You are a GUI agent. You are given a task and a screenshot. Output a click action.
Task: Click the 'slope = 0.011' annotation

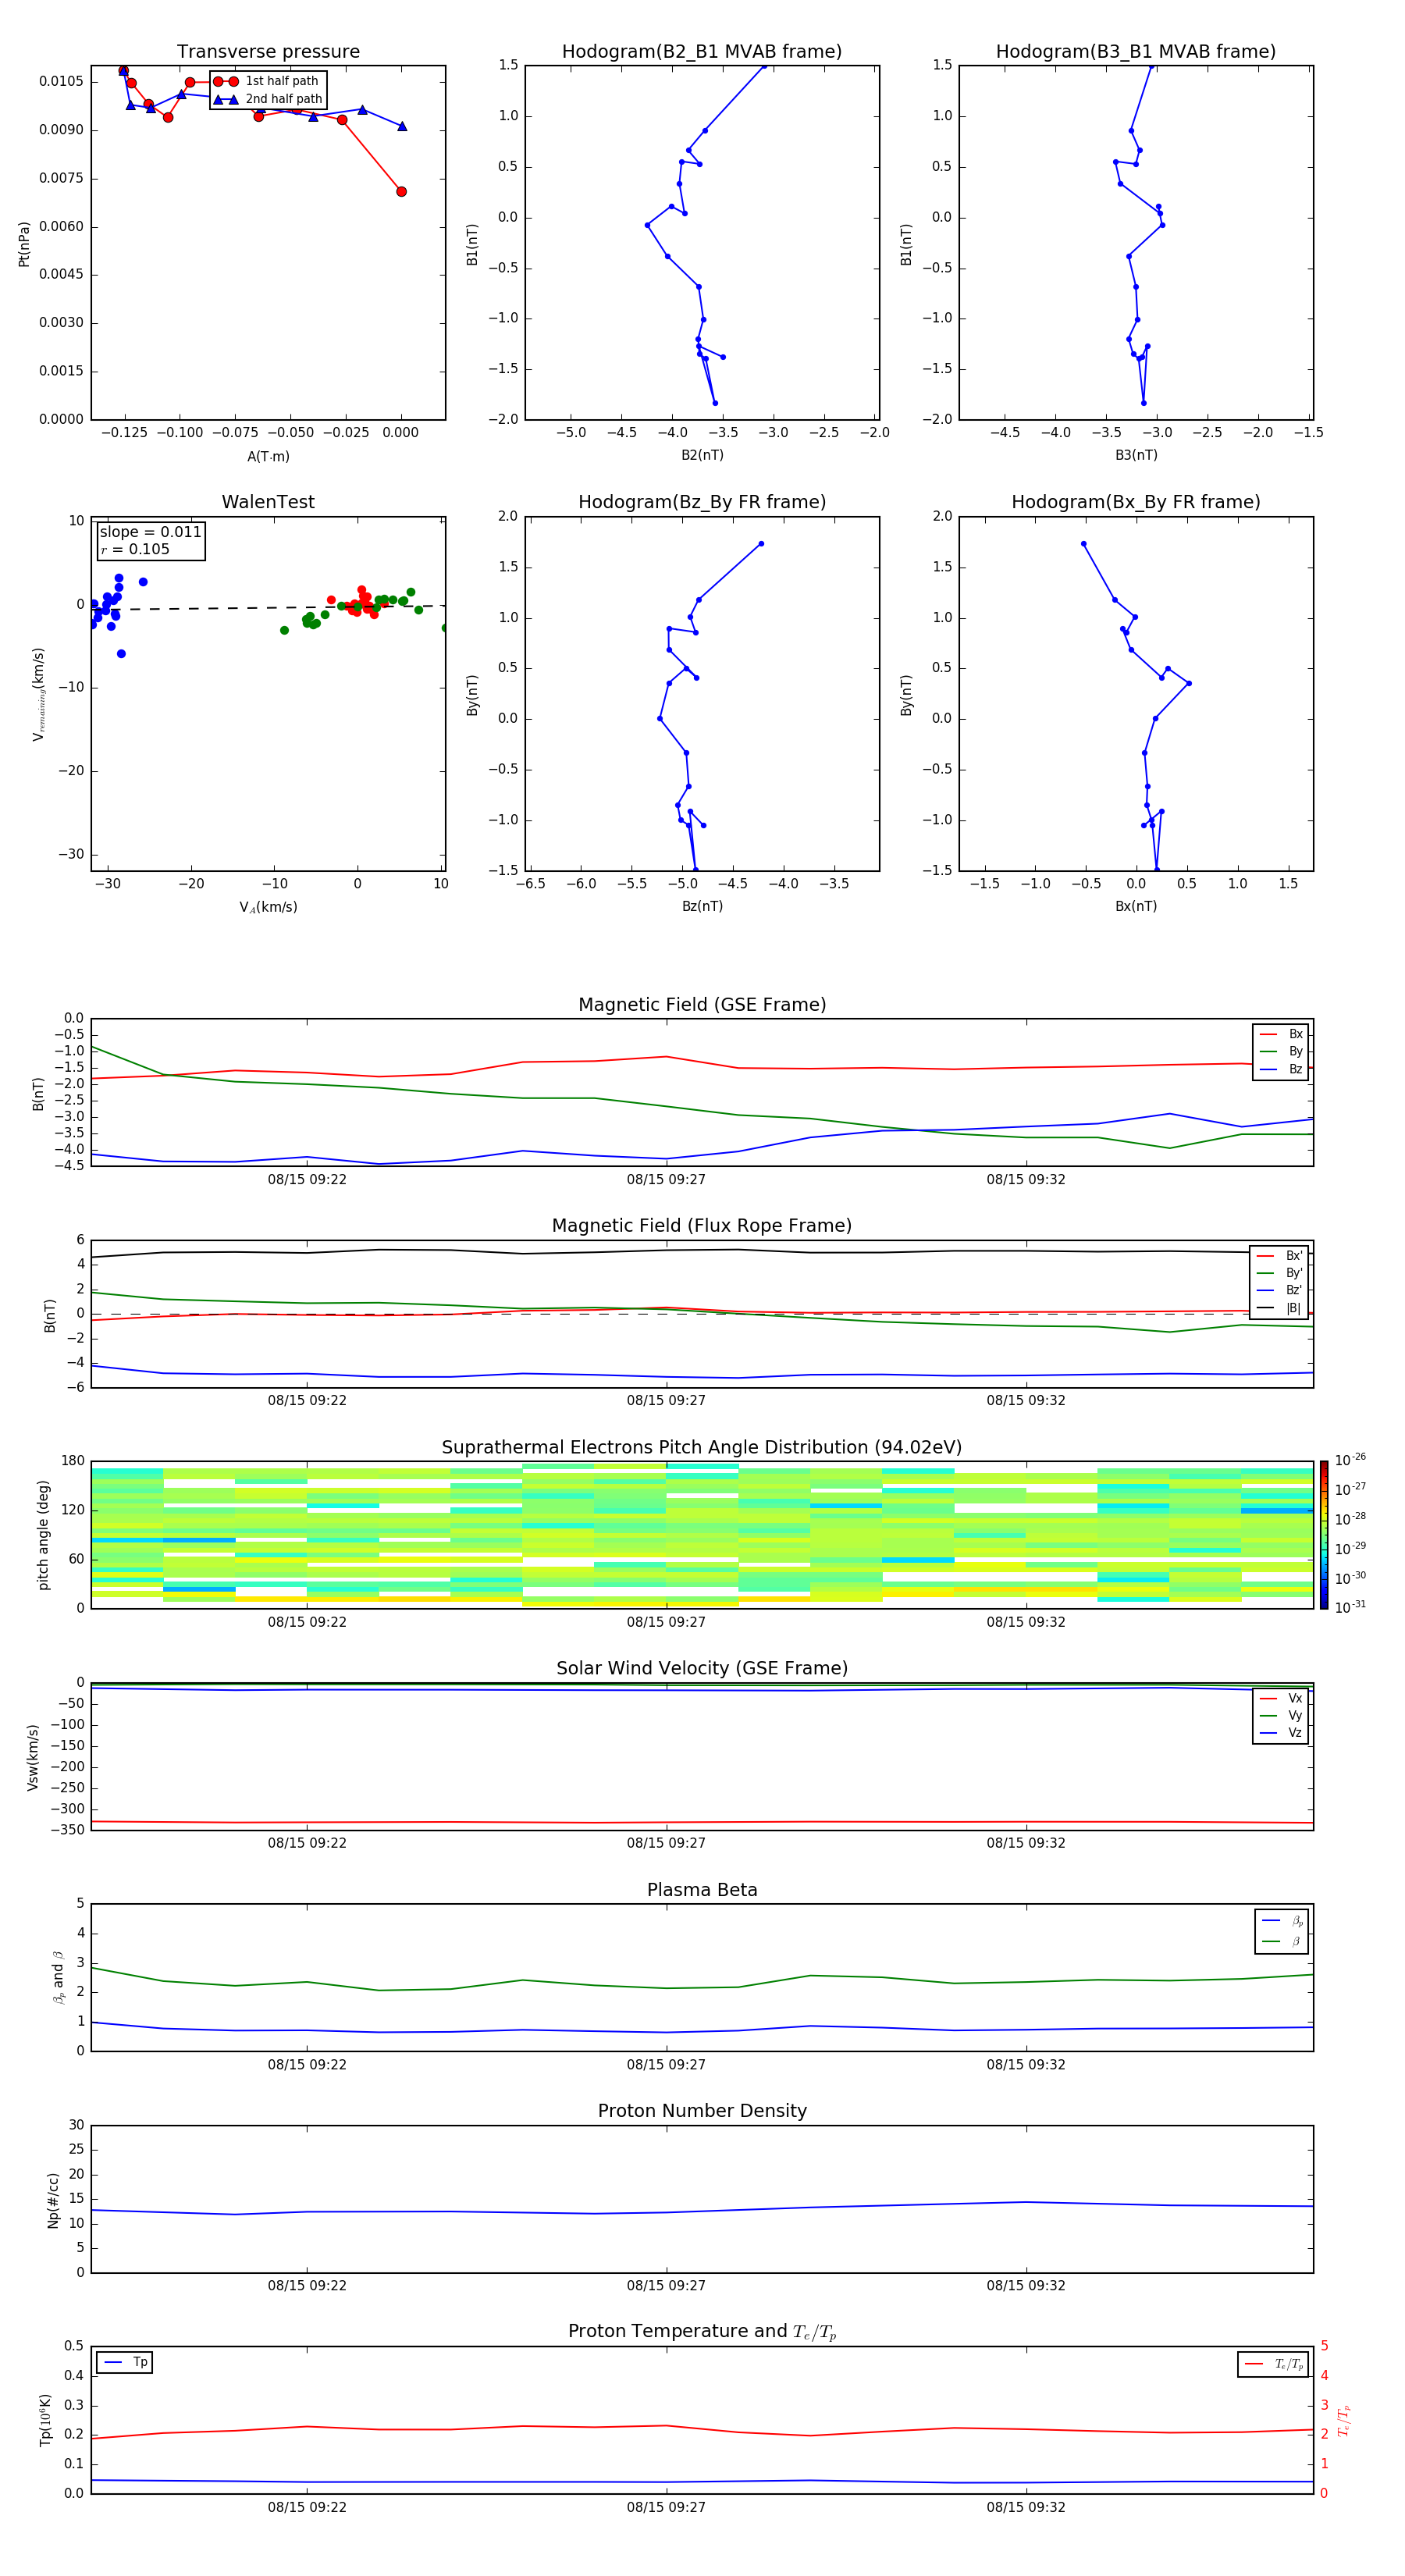point(150,532)
